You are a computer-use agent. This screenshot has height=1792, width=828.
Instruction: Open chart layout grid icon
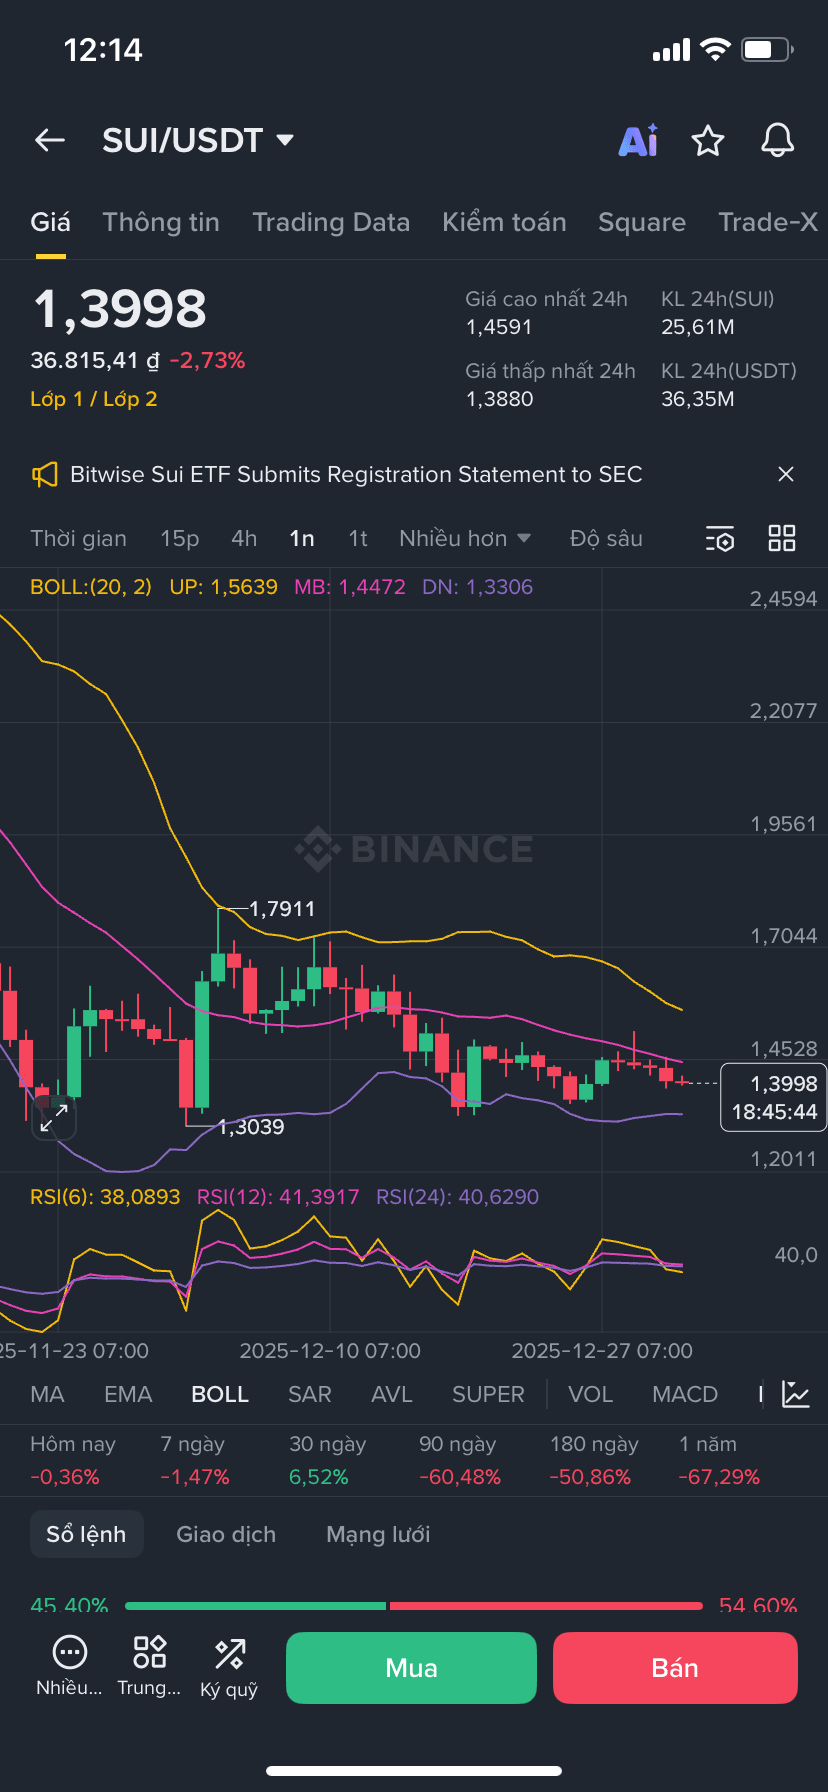tap(782, 538)
